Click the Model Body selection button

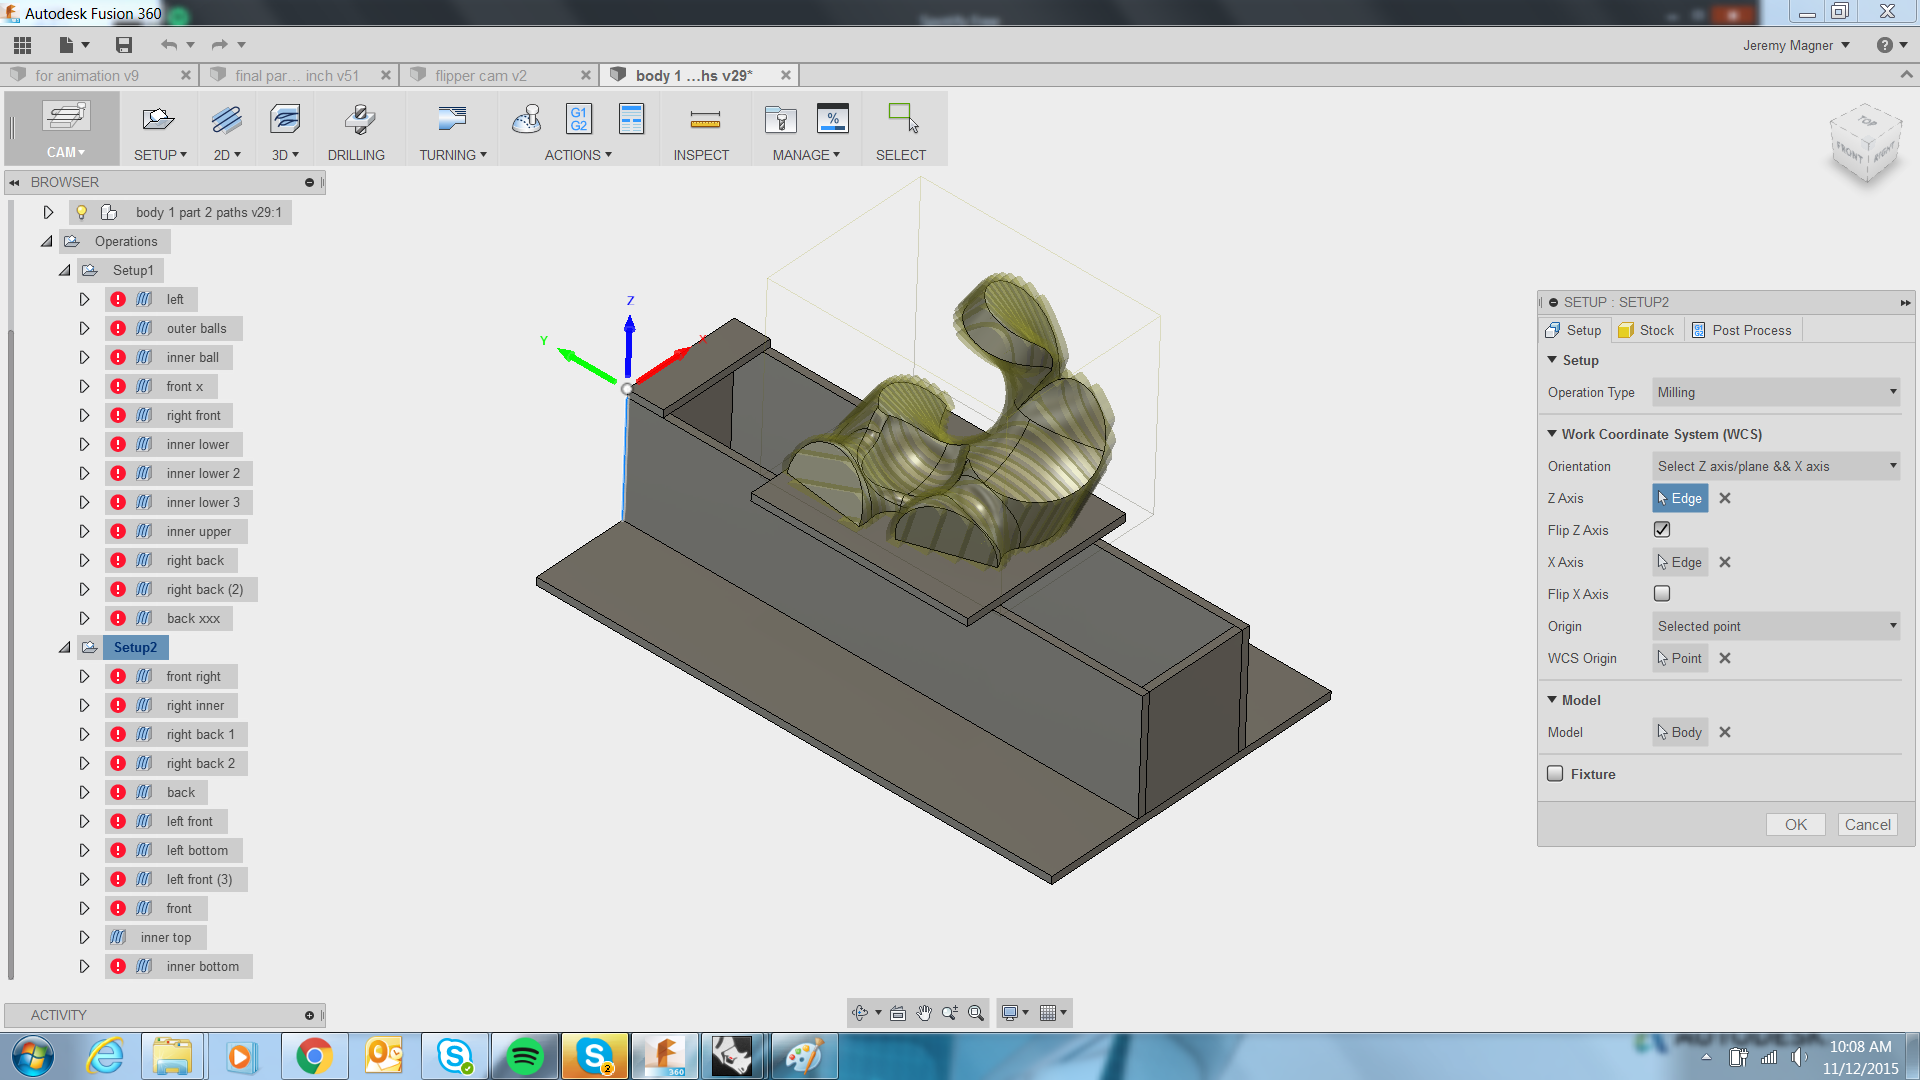(1680, 732)
